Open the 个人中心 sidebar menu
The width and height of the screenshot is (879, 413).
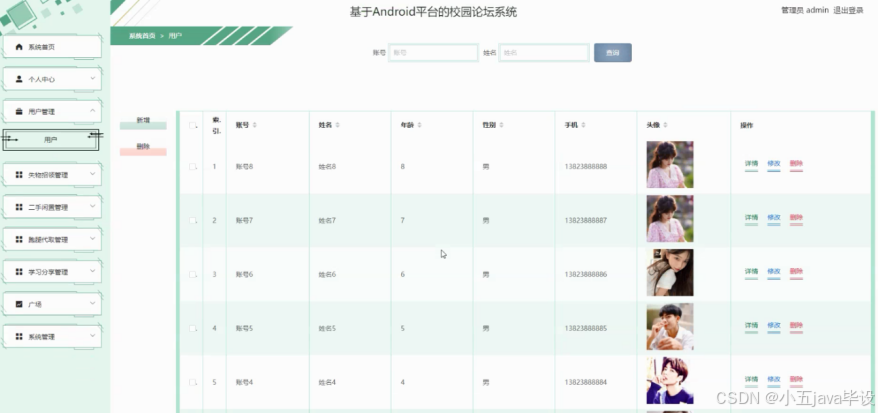coord(52,79)
